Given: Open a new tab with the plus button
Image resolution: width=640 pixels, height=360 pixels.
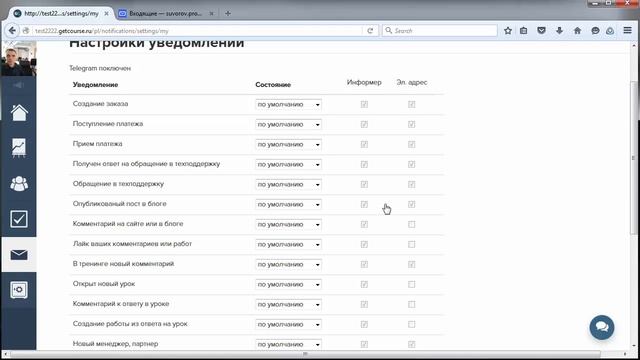Looking at the screenshot, I should click(228, 13).
